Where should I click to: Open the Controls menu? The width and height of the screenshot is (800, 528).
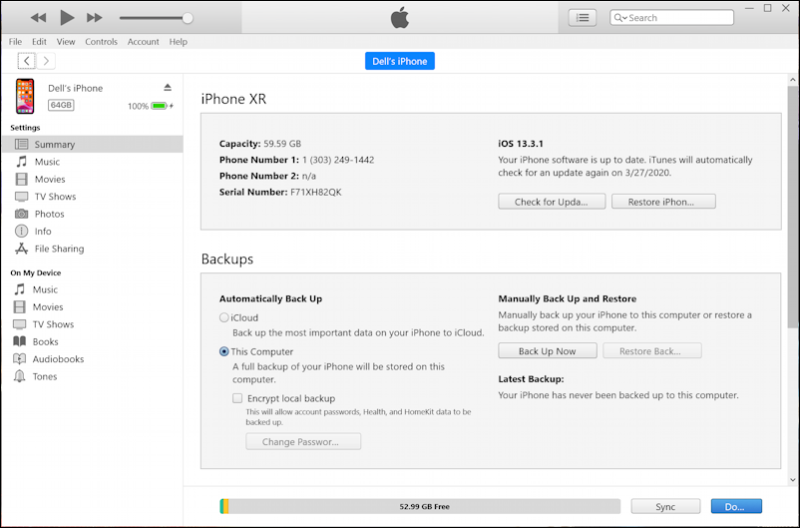click(x=101, y=42)
